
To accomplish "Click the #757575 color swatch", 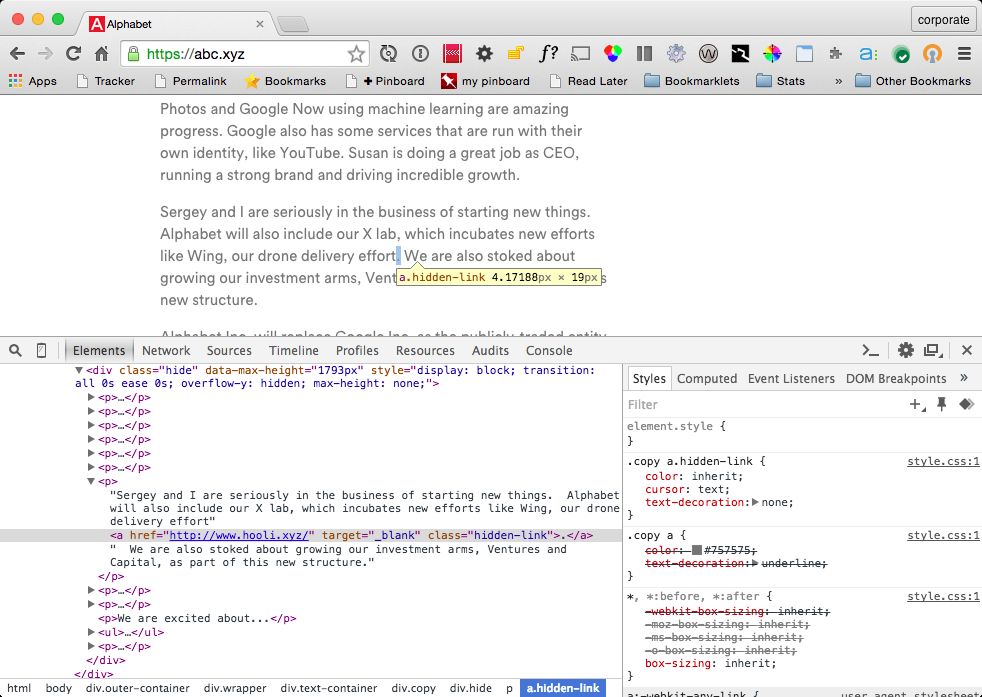I will [x=697, y=550].
